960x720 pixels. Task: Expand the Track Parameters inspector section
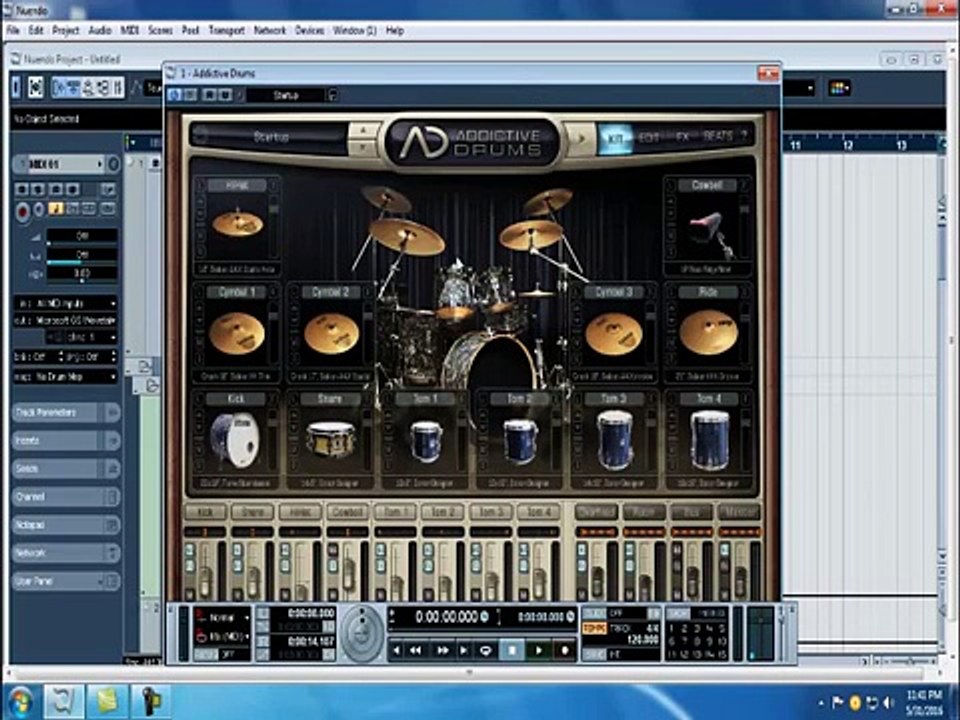click(x=66, y=413)
